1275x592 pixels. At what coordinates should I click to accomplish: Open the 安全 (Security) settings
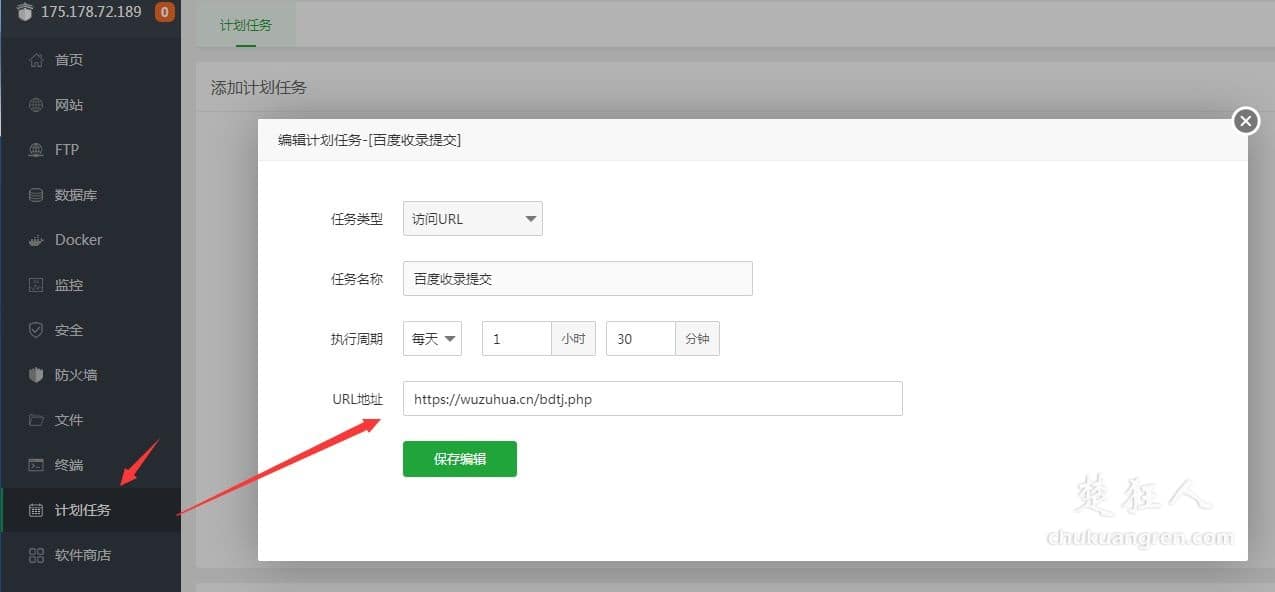coord(65,329)
